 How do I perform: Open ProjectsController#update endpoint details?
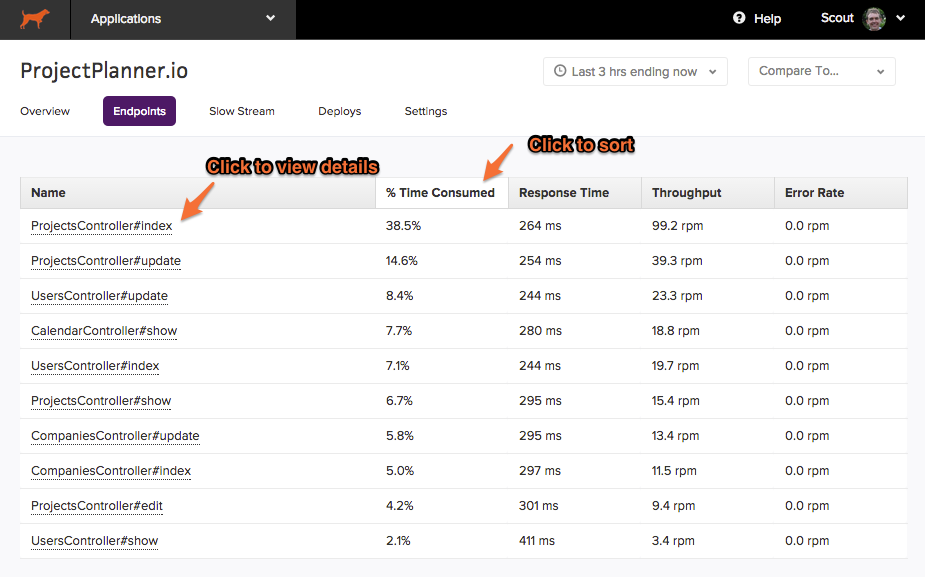pyautogui.click(x=106, y=261)
